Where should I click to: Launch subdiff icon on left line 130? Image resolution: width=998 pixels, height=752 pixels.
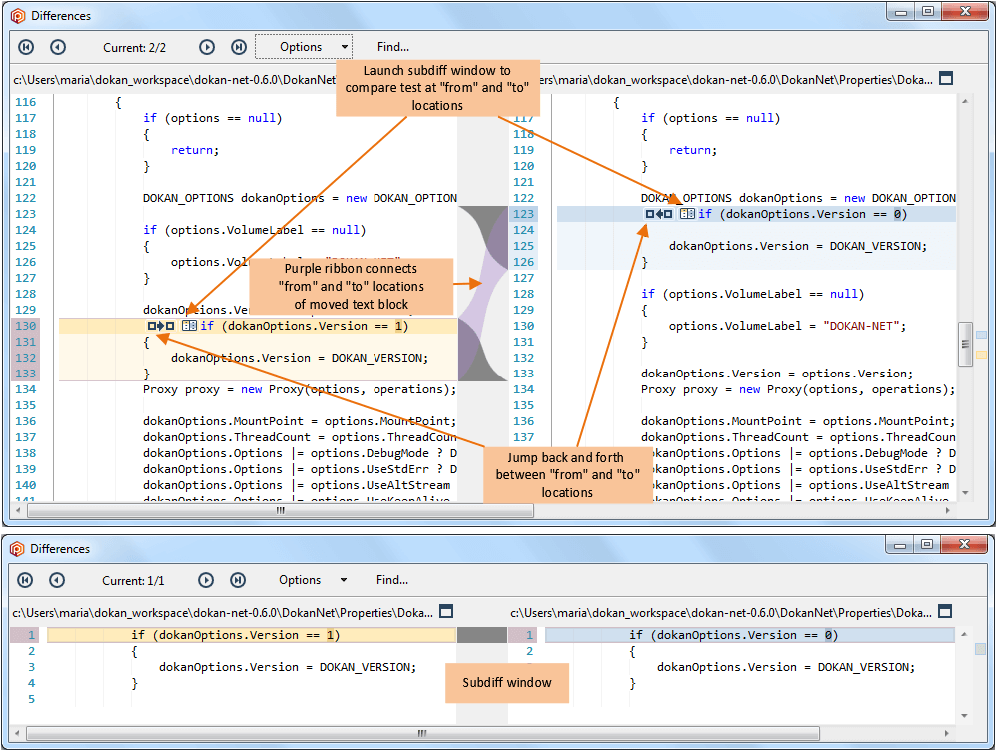pos(189,326)
